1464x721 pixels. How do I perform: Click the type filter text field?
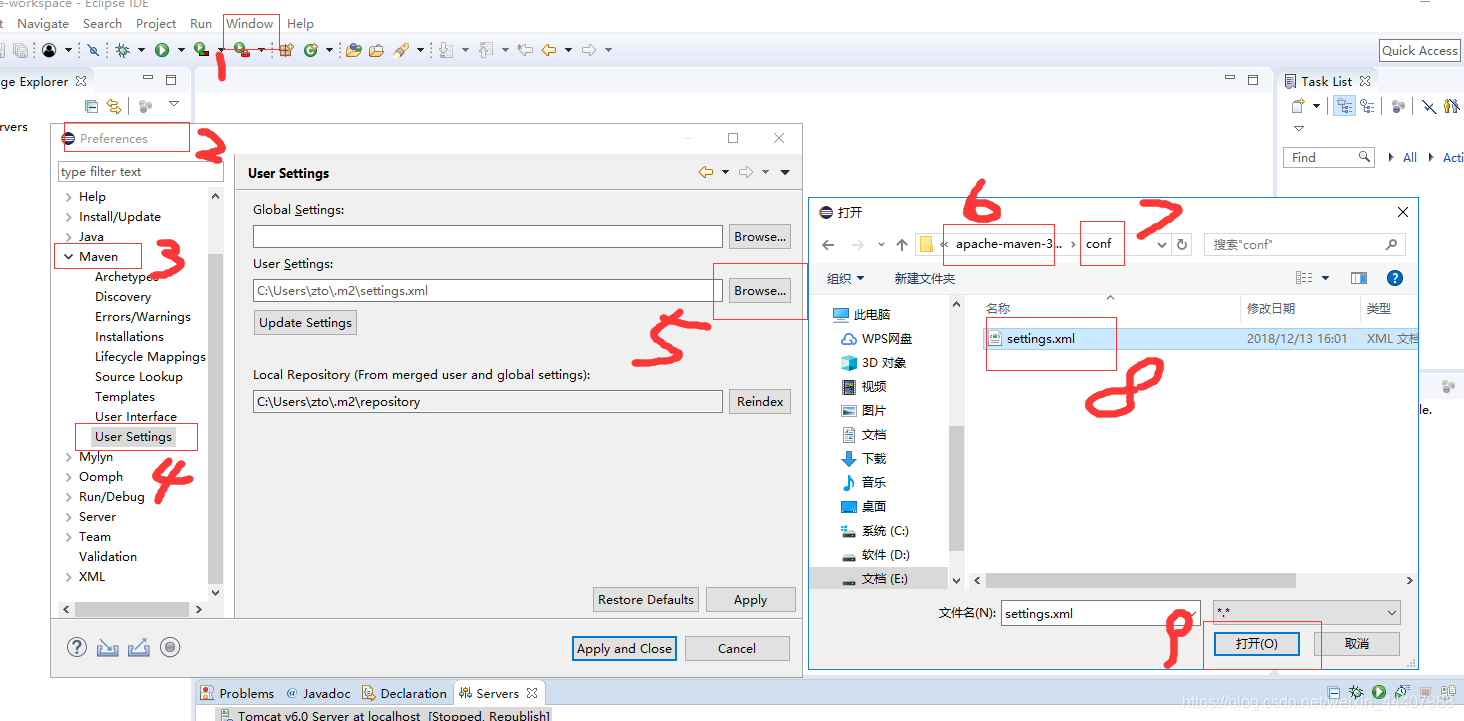click(140, 172)
